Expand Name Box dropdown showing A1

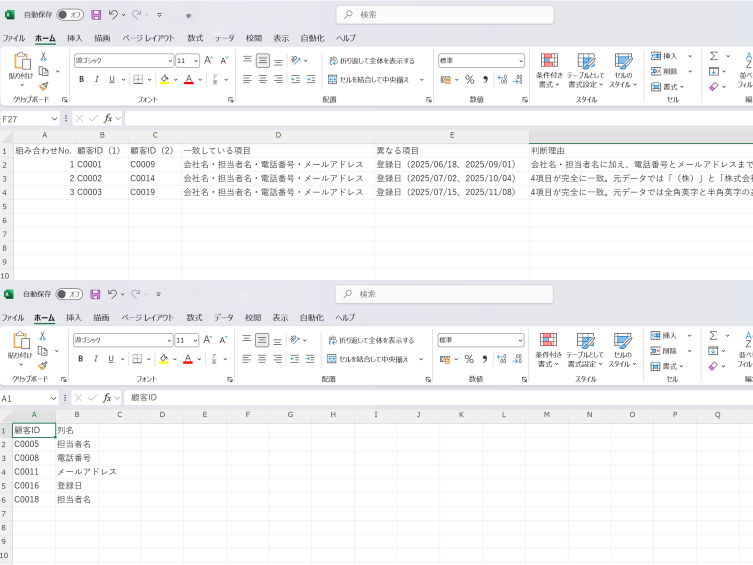click(x=53, y=398)
